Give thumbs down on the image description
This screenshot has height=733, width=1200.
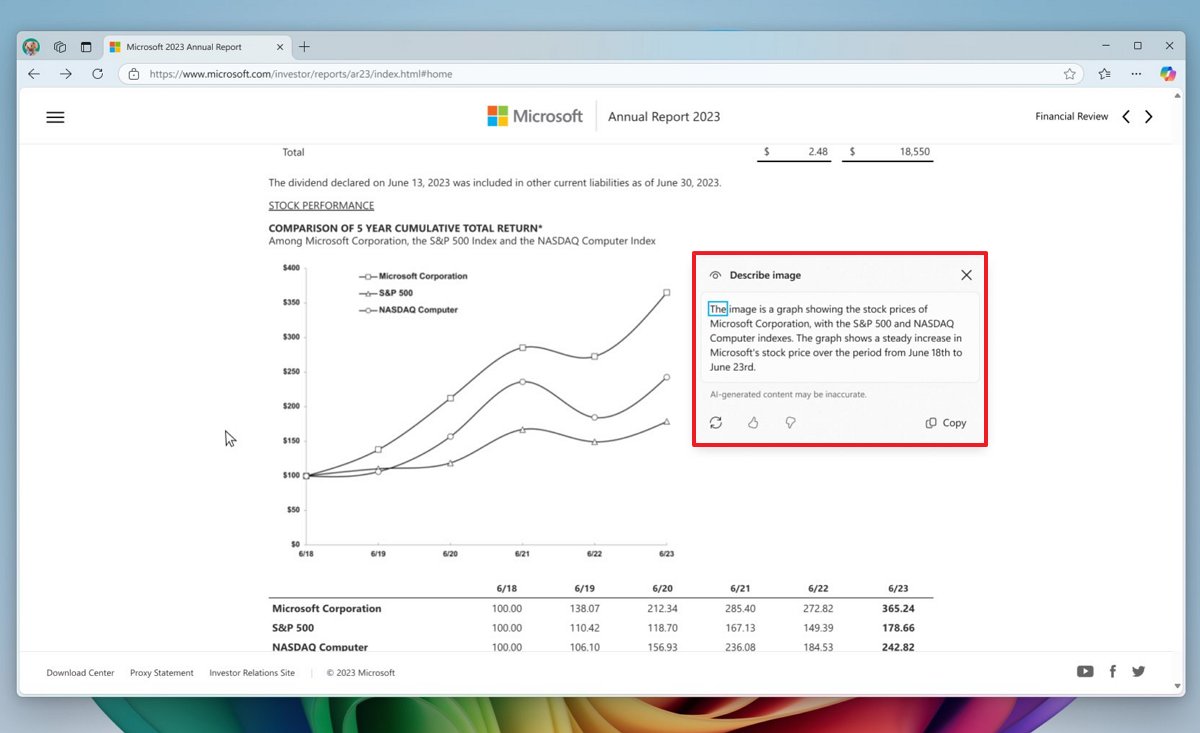click(x=790, y=422)
